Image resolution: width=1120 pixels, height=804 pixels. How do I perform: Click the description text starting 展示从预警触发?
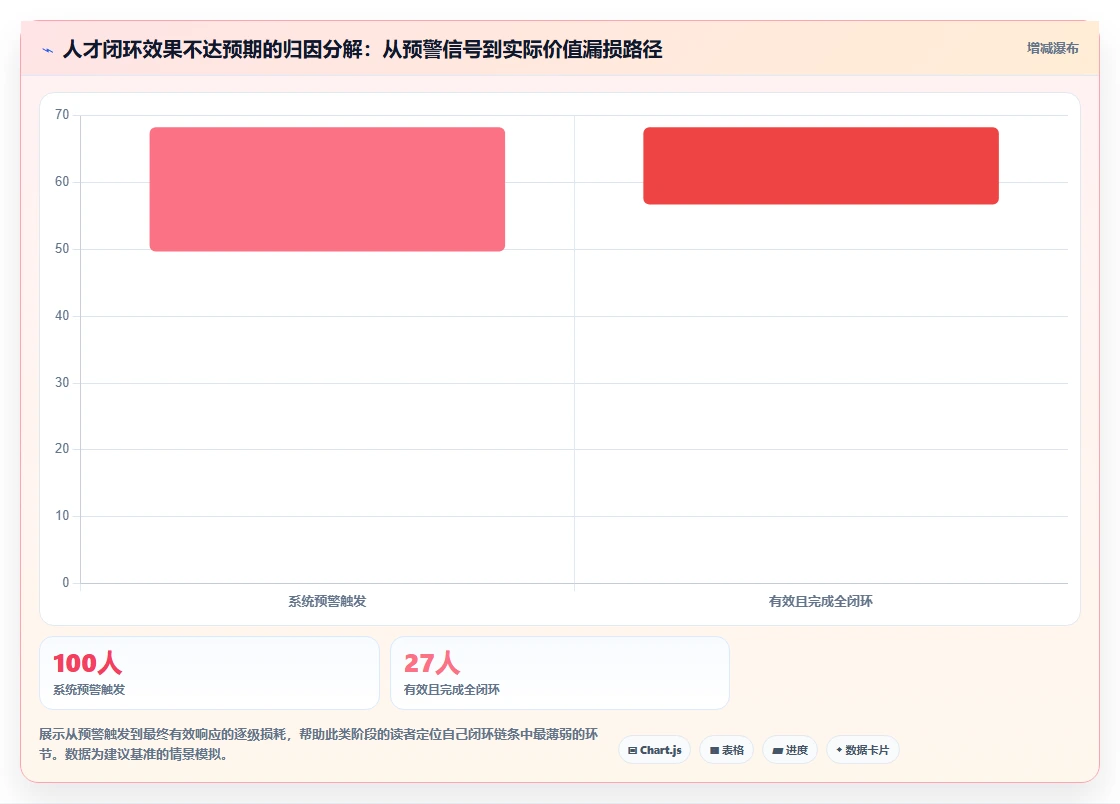tap(319, 744)
